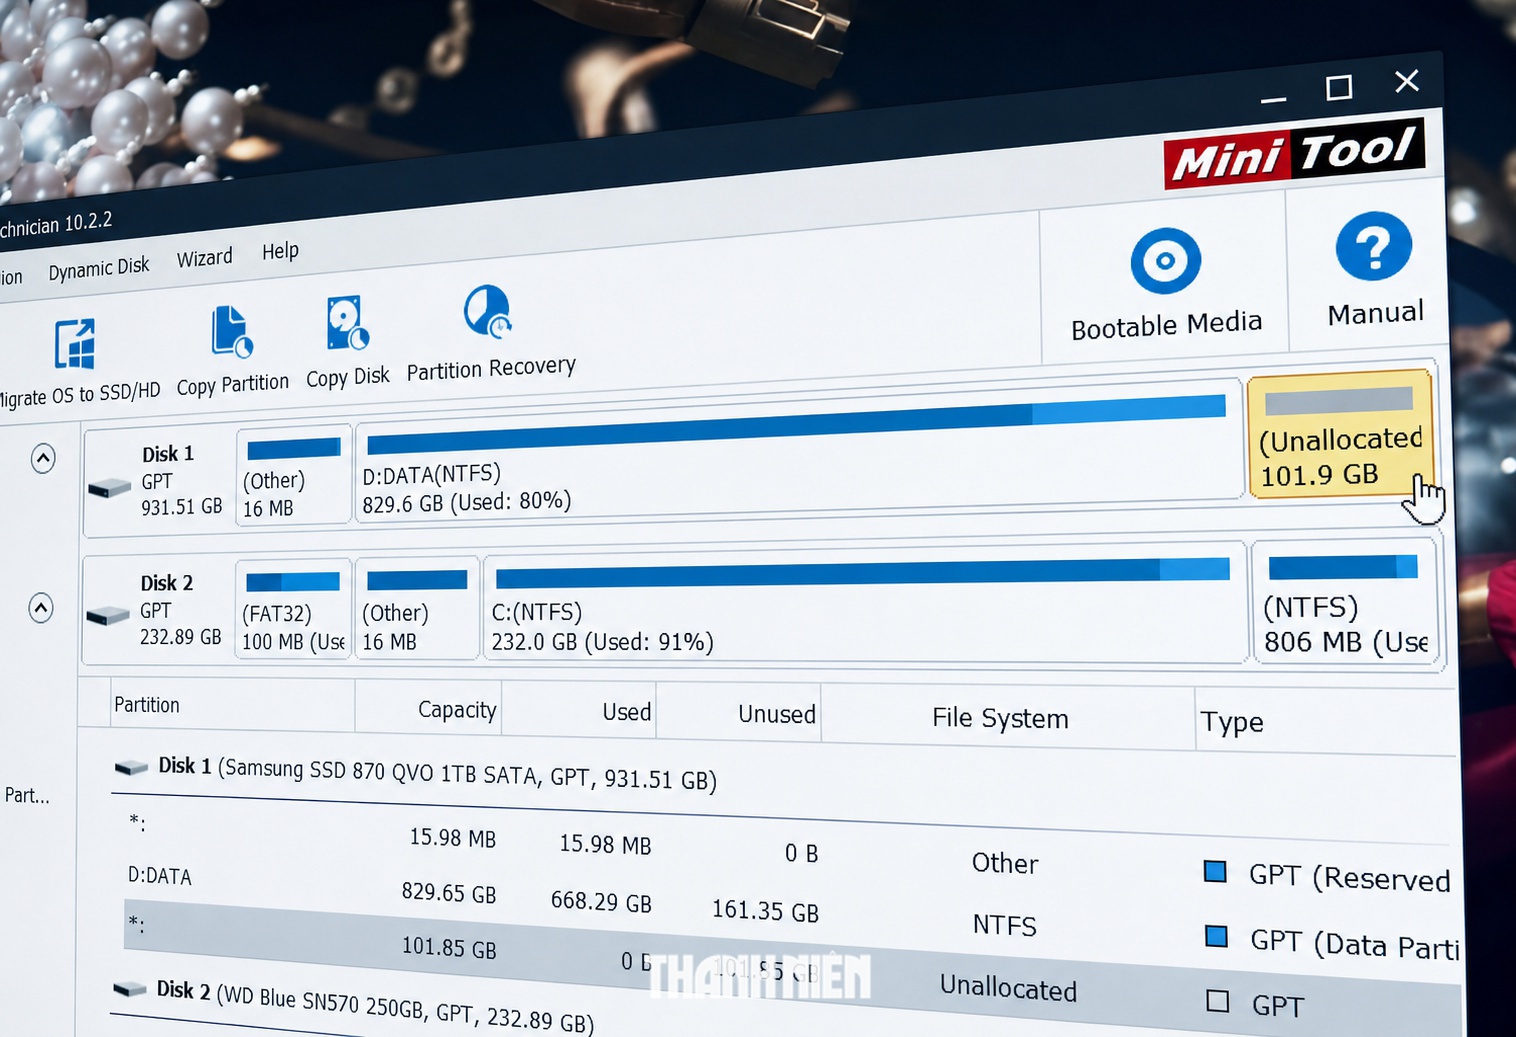
Task: Select Disk 2 drive icon in disk map
Action: [x=107, y=615]
